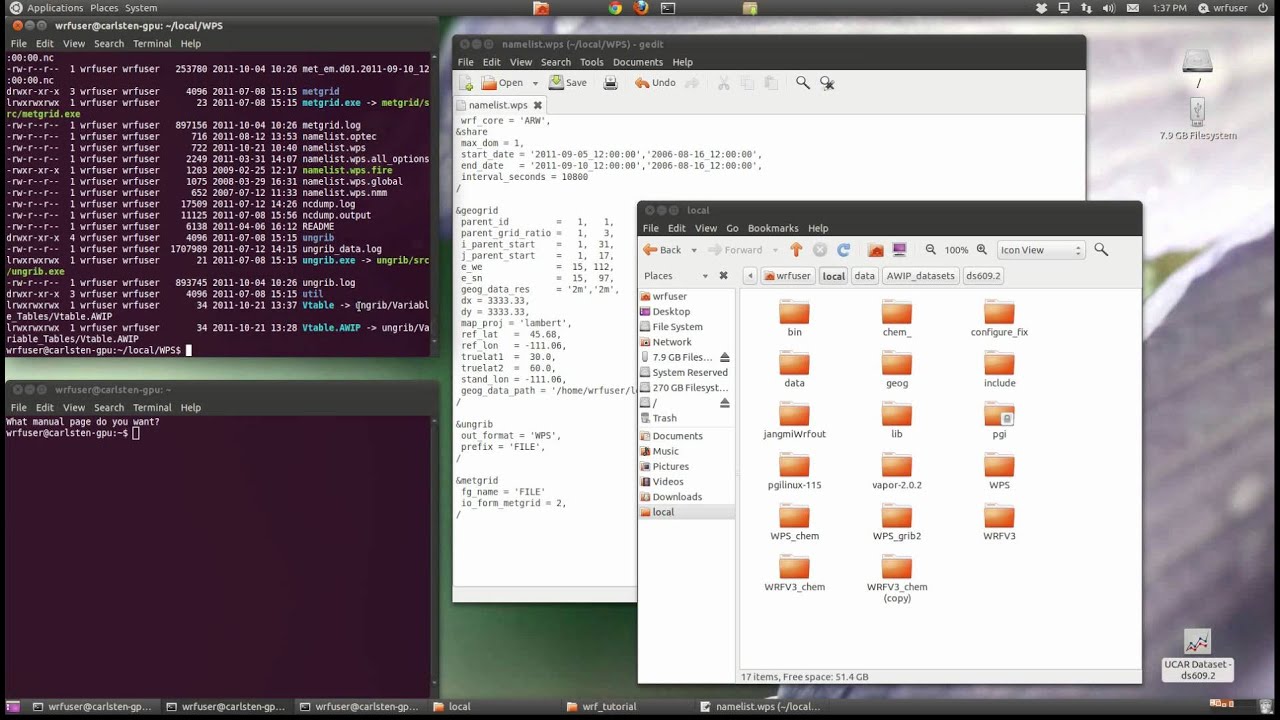Click the Home folder icon in file browser toolbar
Screen dimensions: 1280x720
click(875, 250)
